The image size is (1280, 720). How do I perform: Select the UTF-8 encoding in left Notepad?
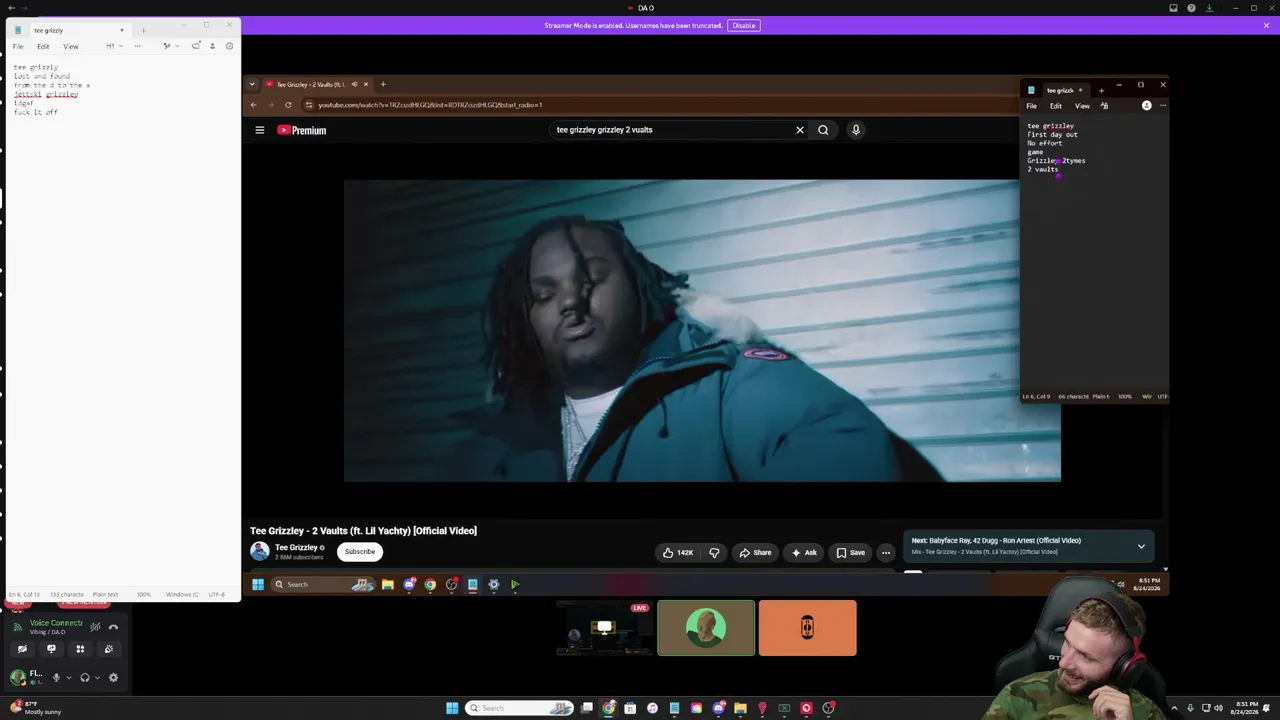[x=216, y=594]
